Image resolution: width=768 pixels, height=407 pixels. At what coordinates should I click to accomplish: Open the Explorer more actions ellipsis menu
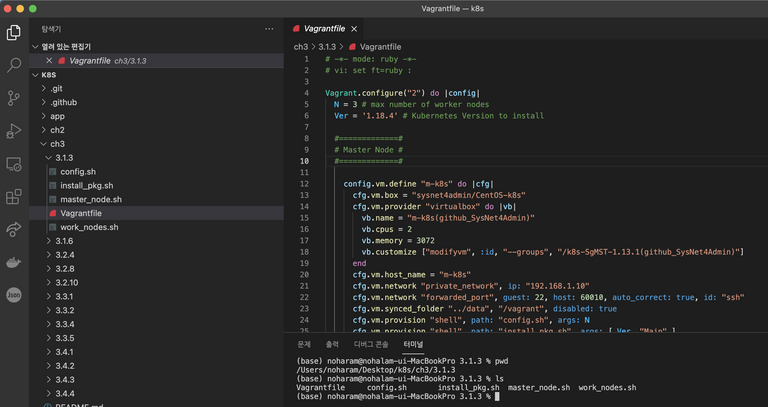coord(269,29)
